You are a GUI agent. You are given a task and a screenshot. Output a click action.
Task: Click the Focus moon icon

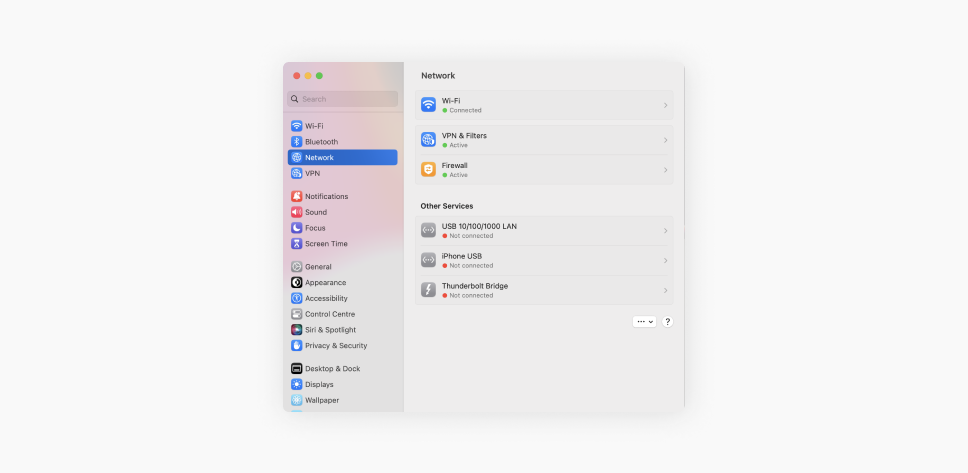coord(296,228)
